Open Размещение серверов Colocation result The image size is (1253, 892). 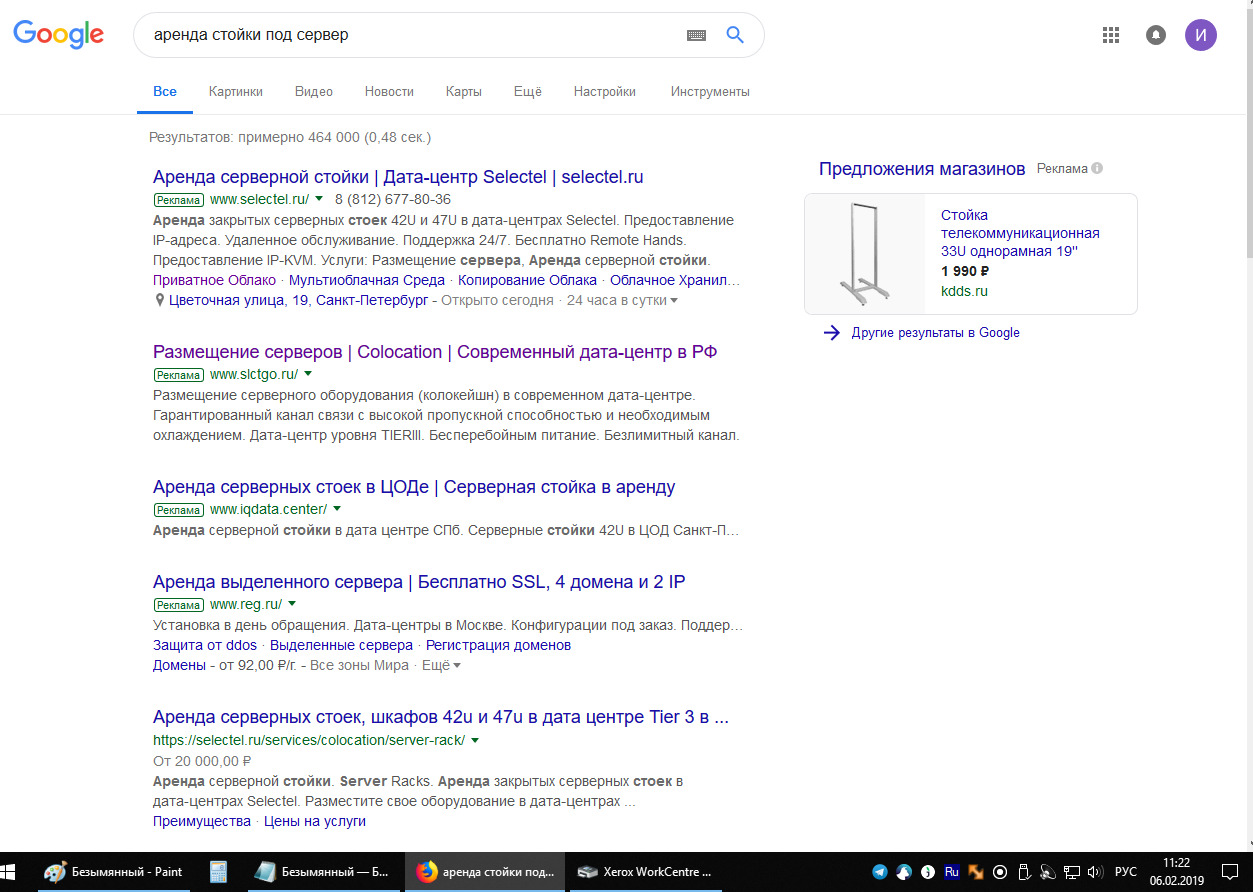click(435, 352)
